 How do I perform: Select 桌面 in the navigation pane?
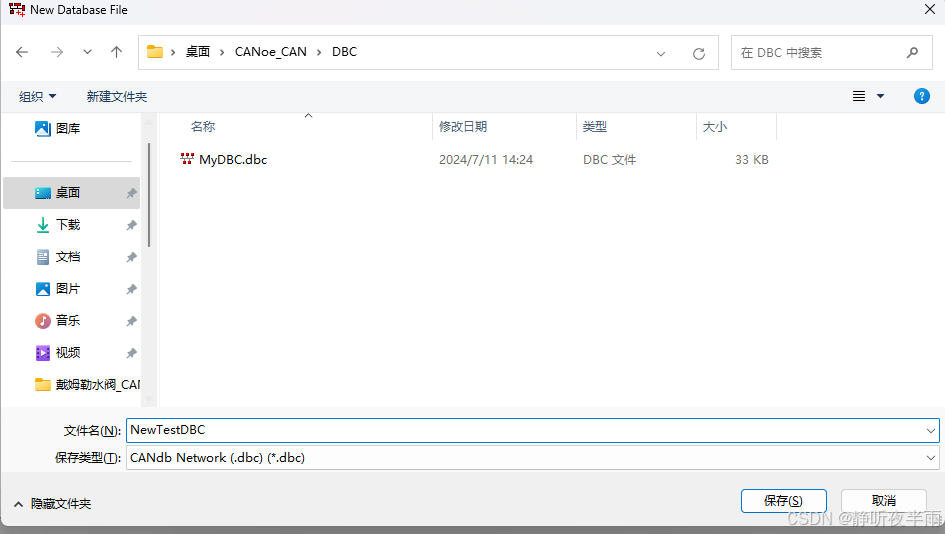click(x=72, y=193)
